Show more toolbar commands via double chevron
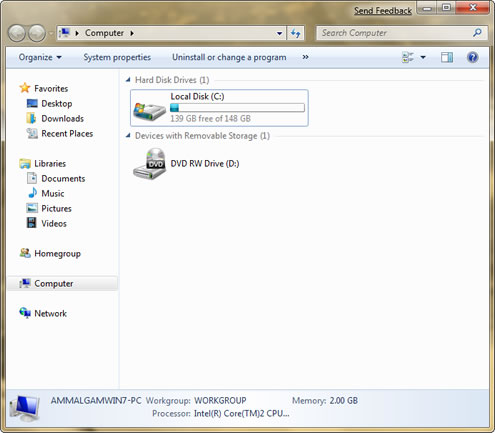 click(305, 57)
